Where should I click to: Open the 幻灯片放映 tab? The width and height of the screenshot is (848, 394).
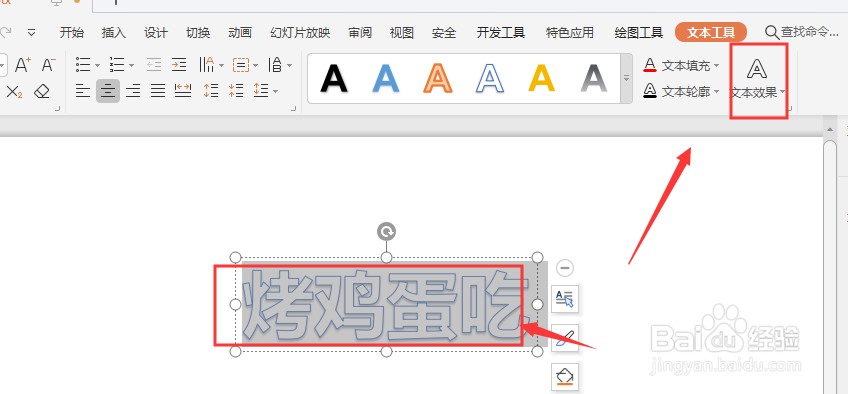pos(300,32)
